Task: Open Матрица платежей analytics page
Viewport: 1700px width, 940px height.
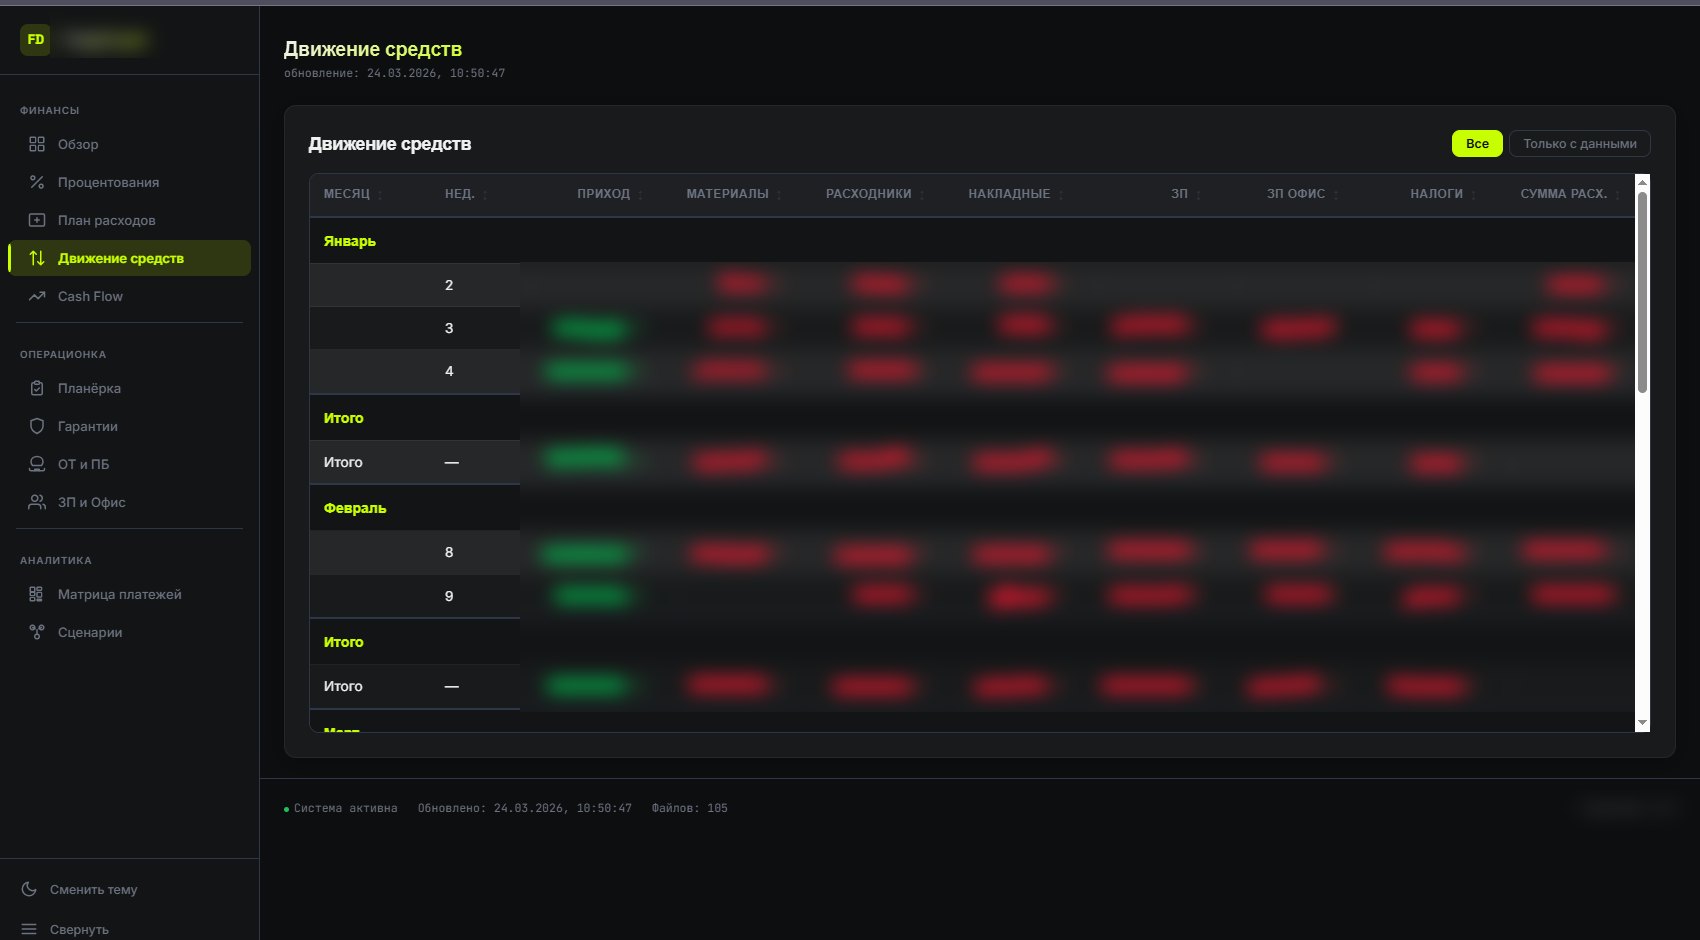Action: pos(129,594)
